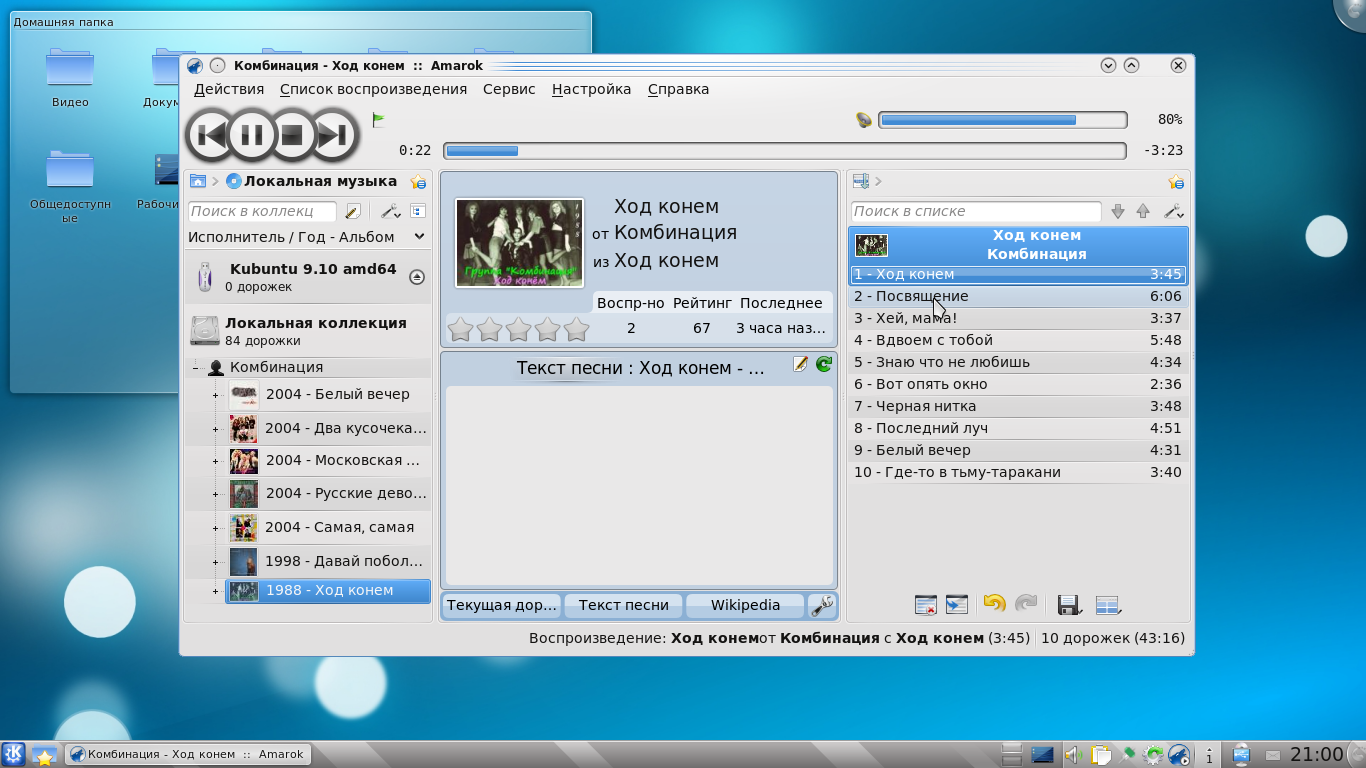Switch to the Текущая дор... tab

(502, 605)
